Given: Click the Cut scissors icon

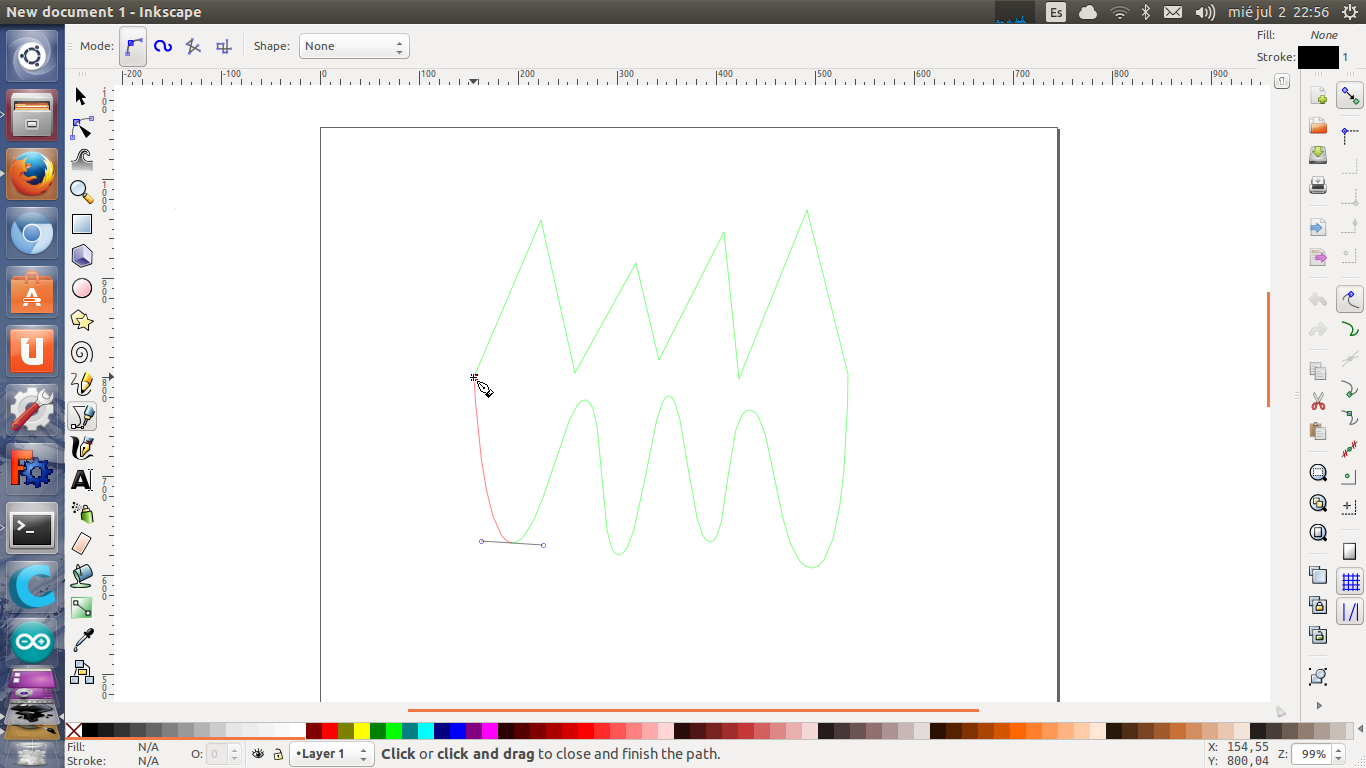Looking at the screenshot, I should pos(1318,401).
